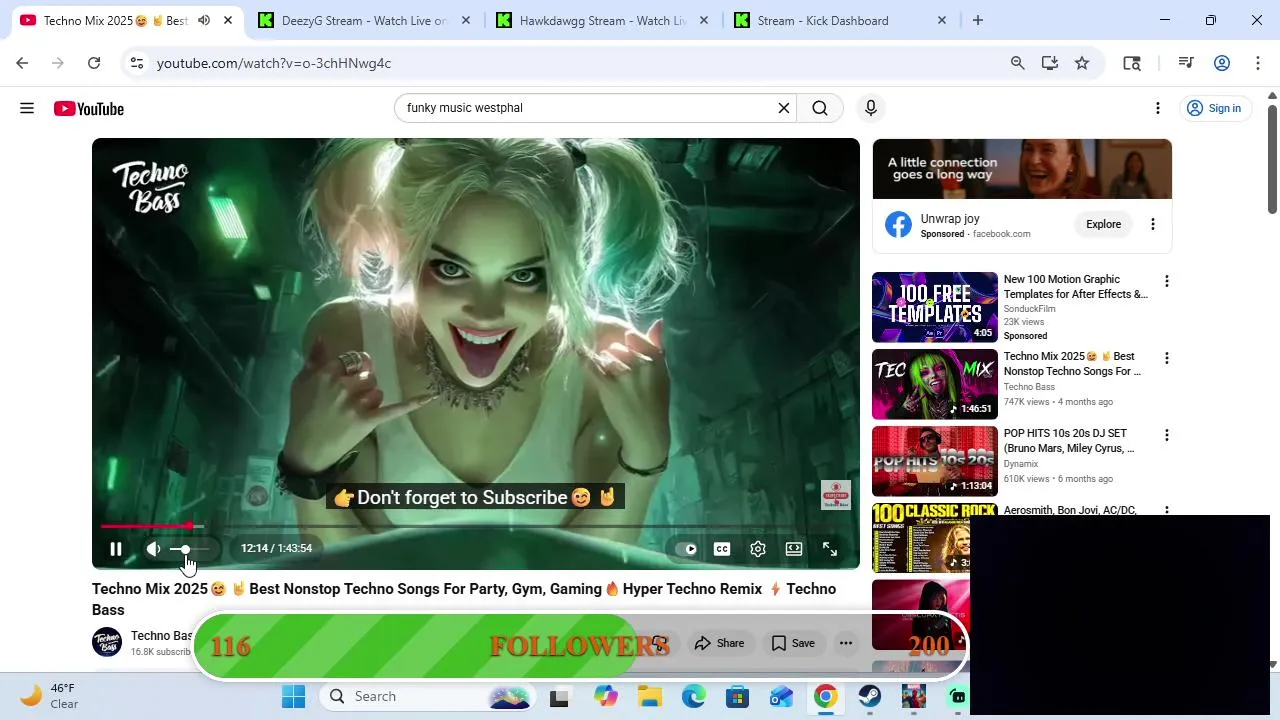The width and height of the screenshot is (1280, 720).
Task: Click the subscribe-reminder watermark in the video corner
Action: coord(836,495)
